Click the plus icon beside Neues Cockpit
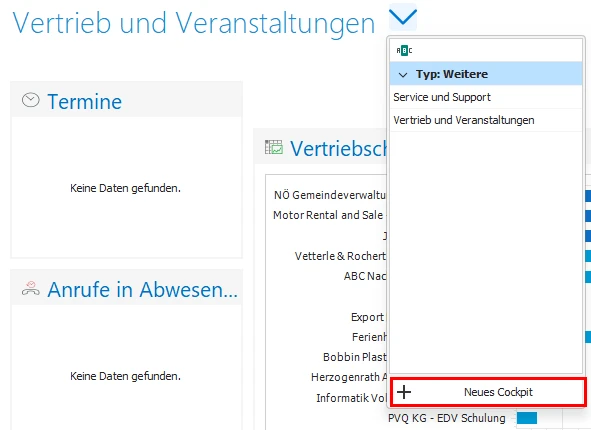The width and height of the screenshot is (591, 430). tap(404, 392)
